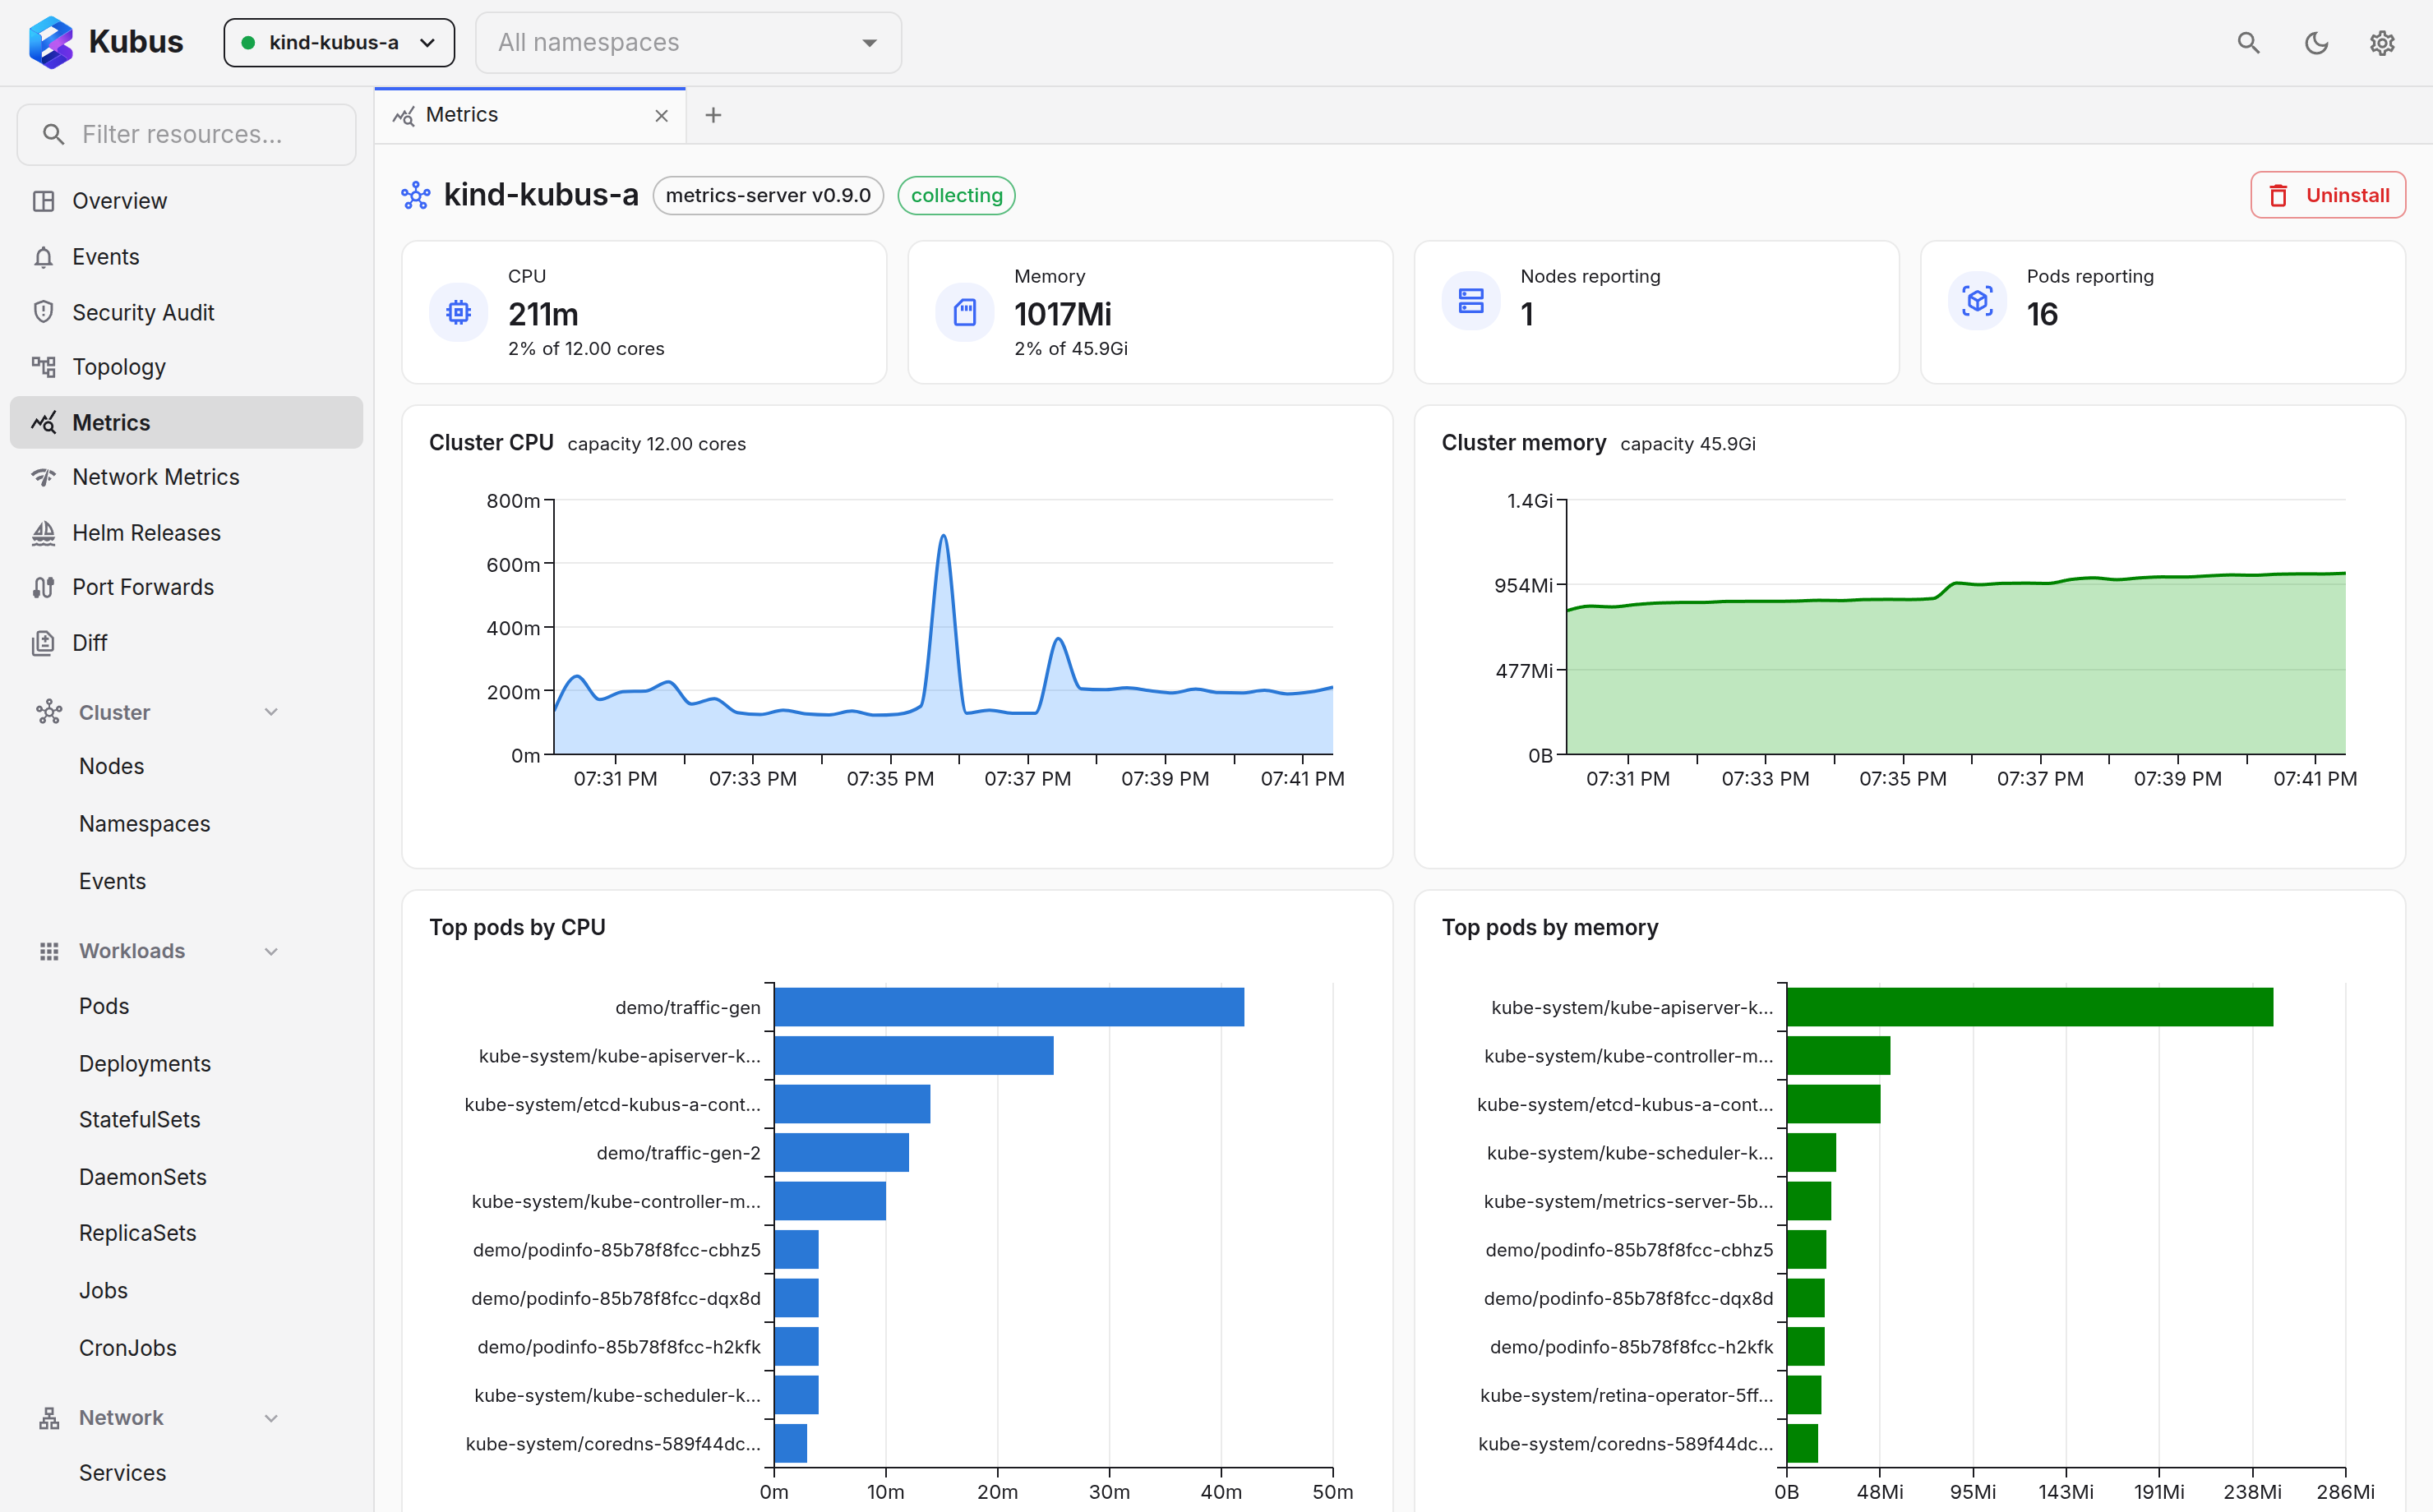Click kube-system/metrics-server-5b... memory label
This screenshot has height=1512, width=2433.
point(1628,1201)
